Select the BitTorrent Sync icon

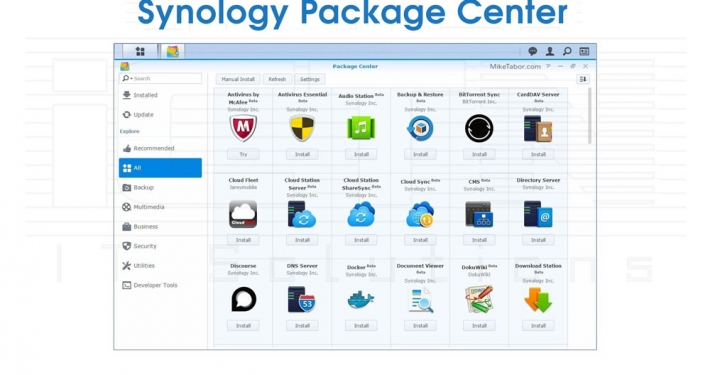point(479,128)
